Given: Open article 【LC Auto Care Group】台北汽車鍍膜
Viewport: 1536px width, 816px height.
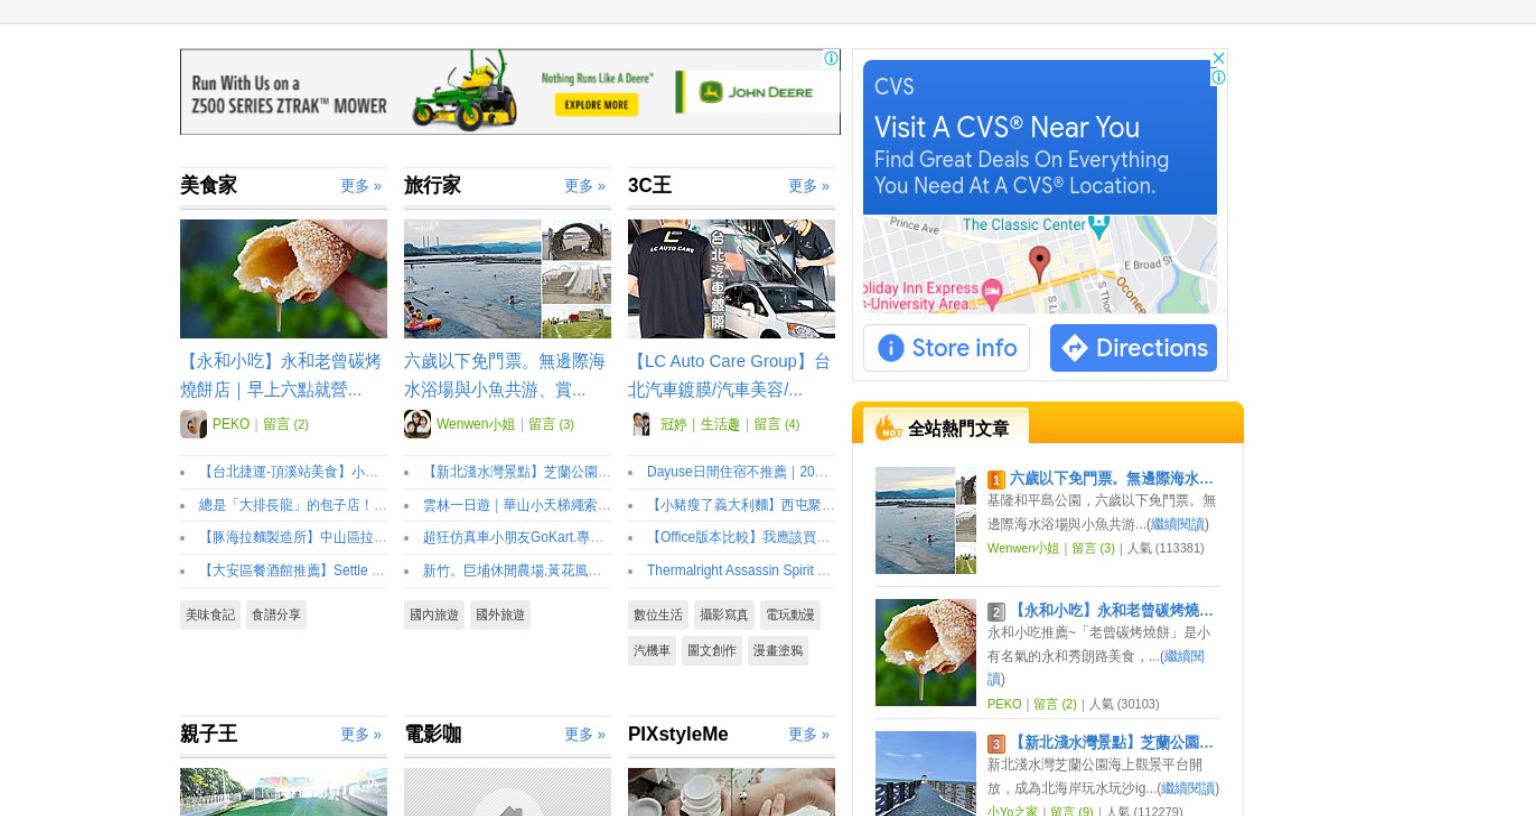Looking at the screenshot, I should pyautogui.click(x=729, y=375).
